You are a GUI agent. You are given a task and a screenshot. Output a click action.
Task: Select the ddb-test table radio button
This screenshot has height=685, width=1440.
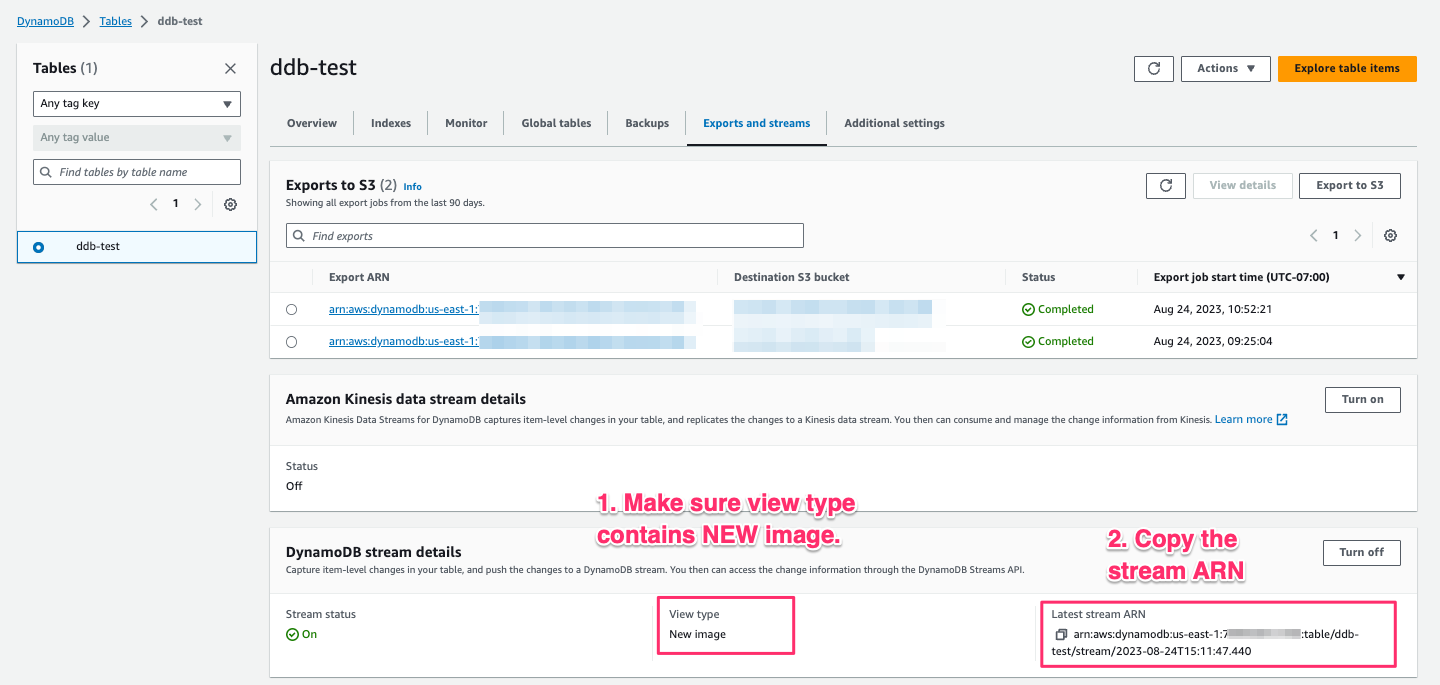point(38,247)
